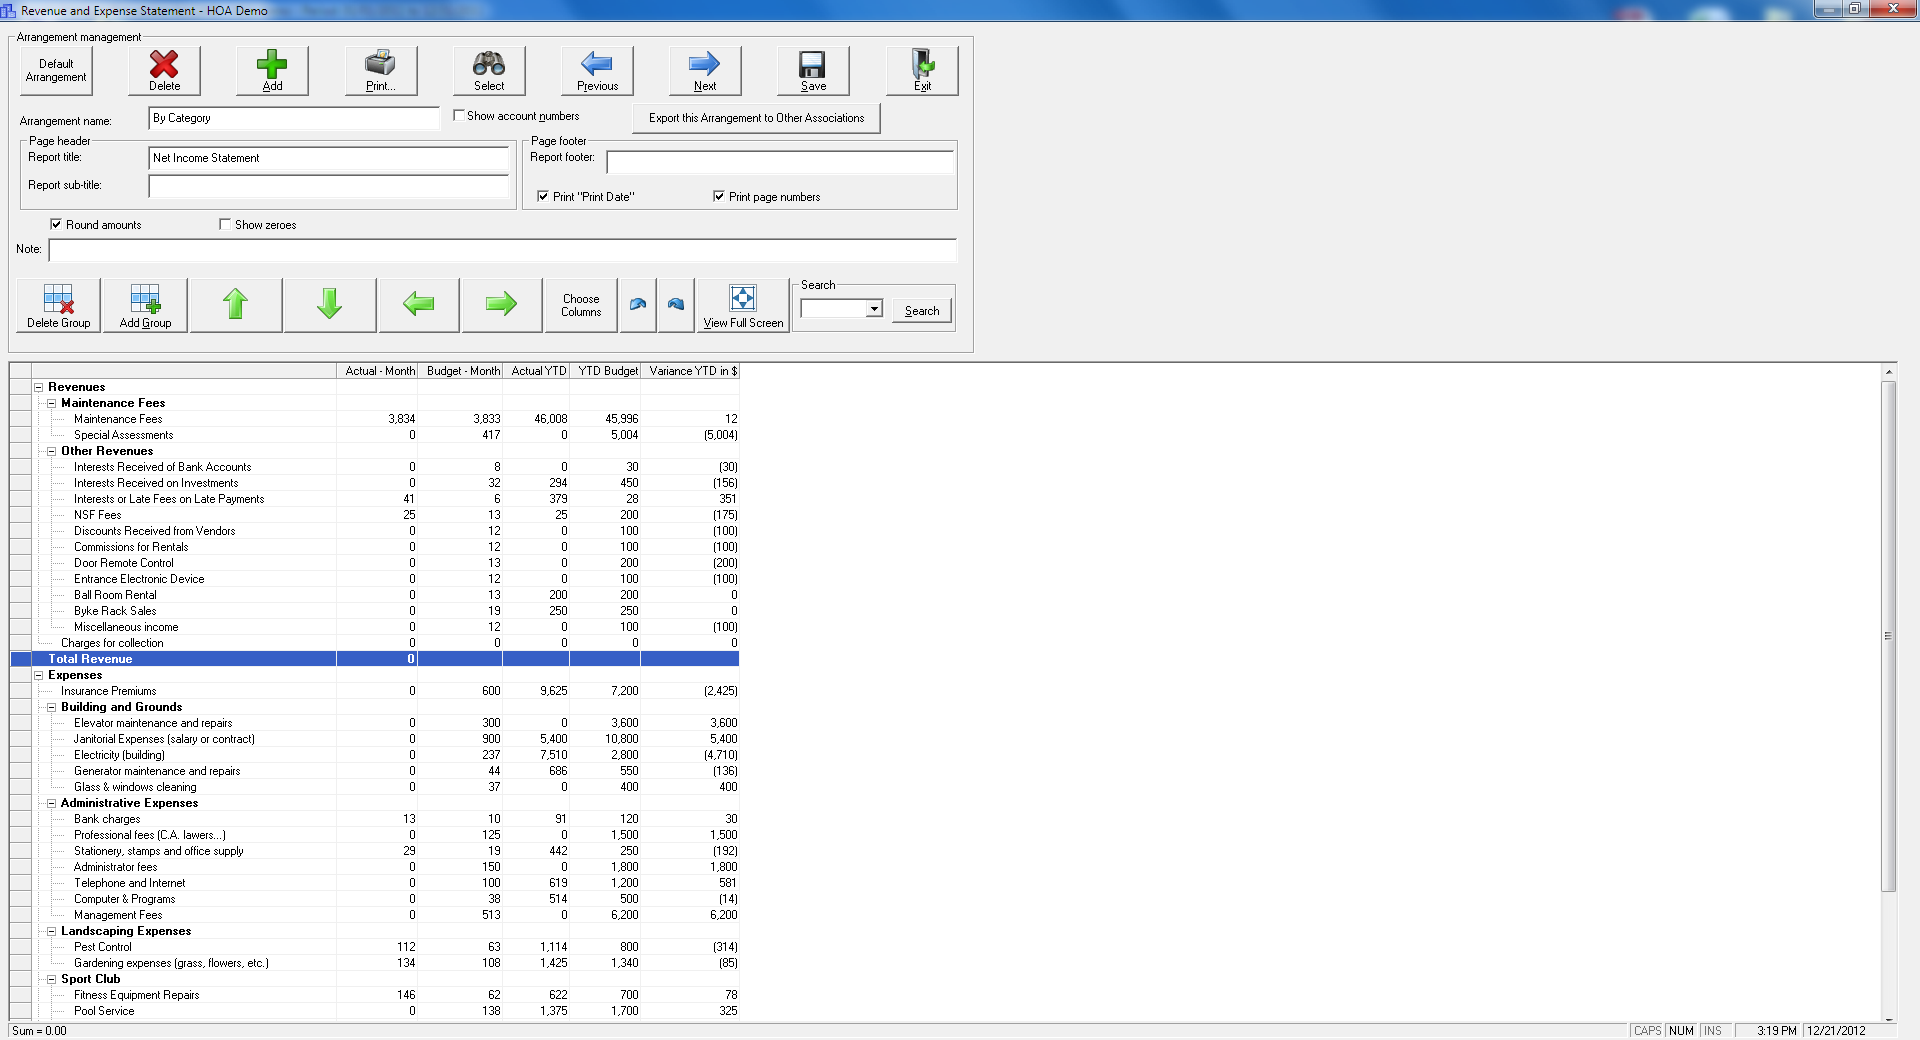
Task: Select the binoculars Select icon
Action: point(489,70)
